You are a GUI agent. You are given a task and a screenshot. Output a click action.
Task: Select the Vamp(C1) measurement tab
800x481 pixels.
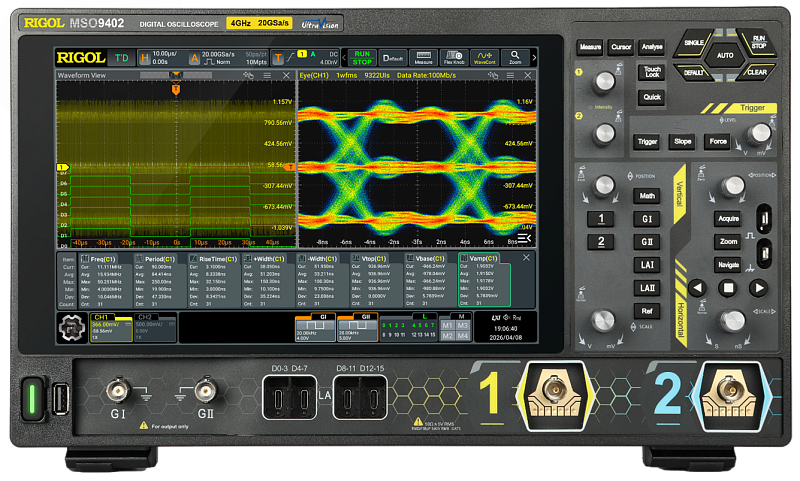pos(478,259)
